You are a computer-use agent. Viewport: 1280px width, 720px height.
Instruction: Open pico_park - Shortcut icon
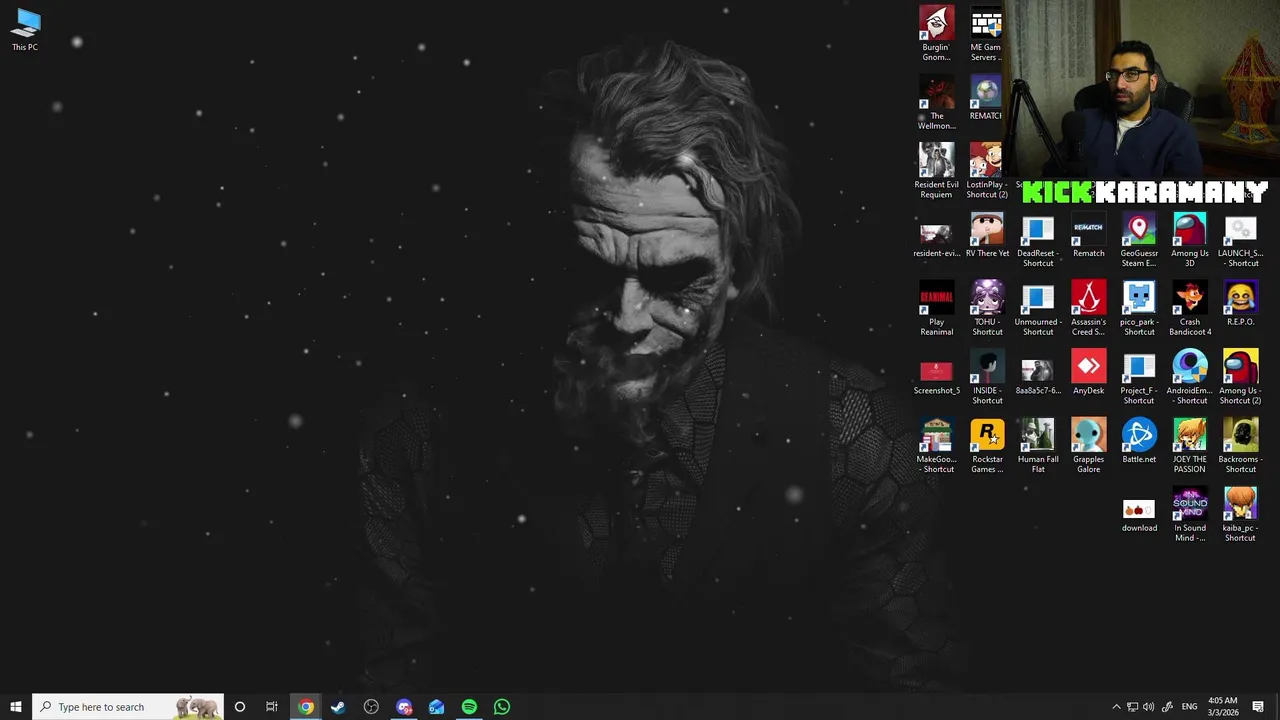click(x=1139, y=309)
